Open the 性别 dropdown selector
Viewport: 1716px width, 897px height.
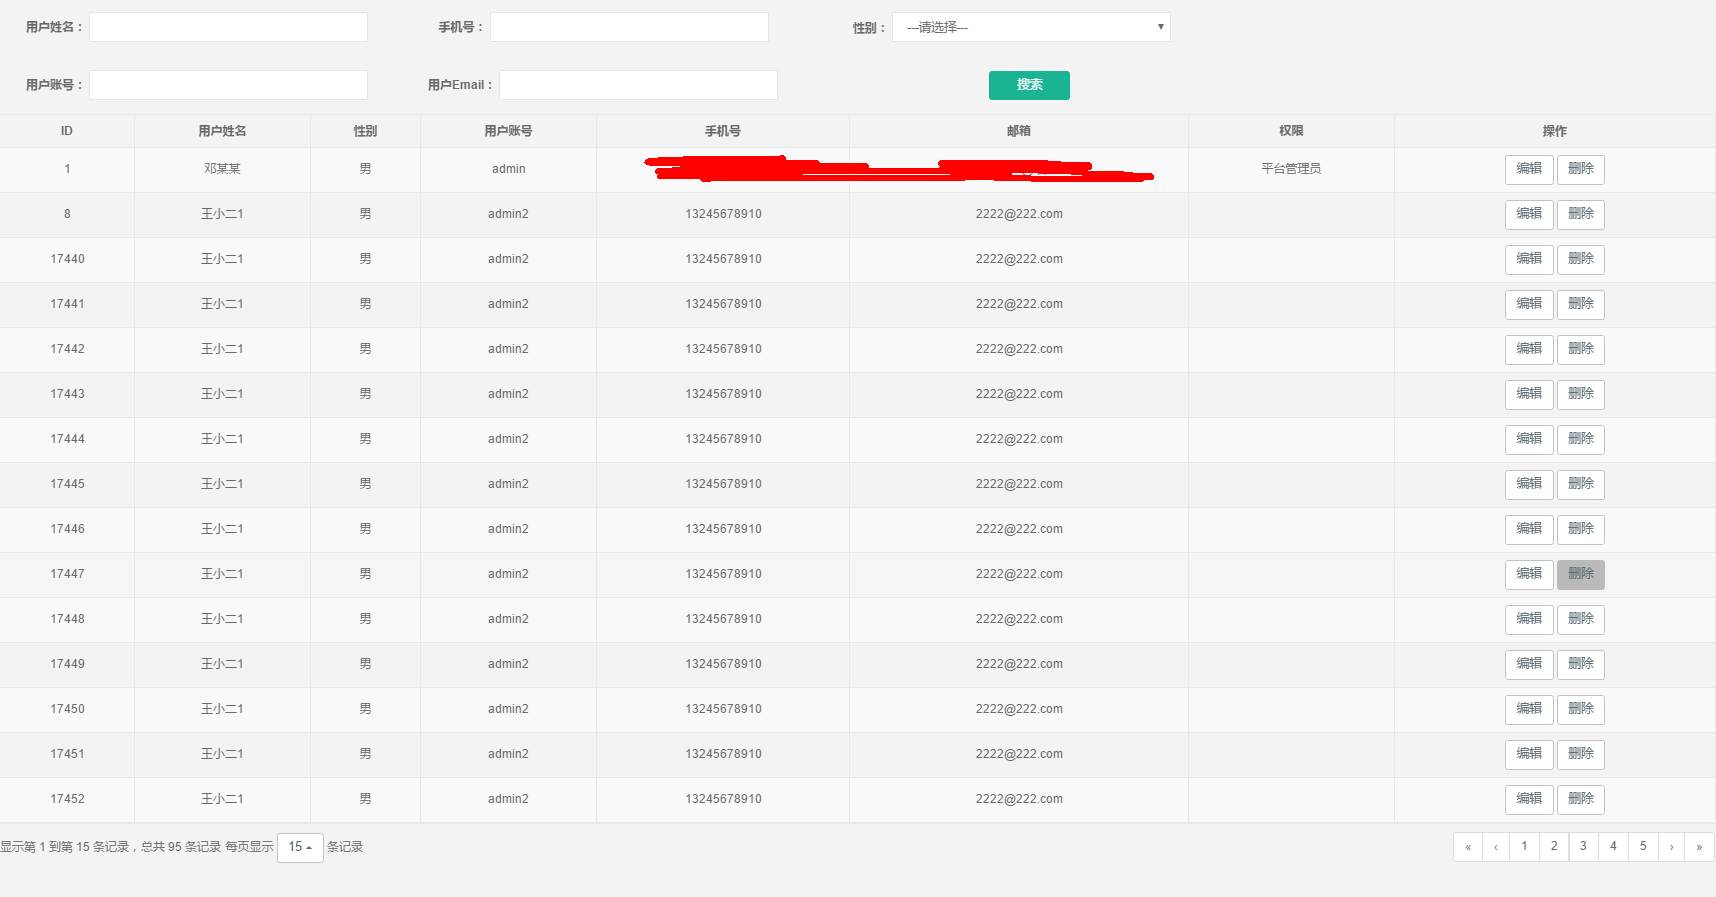coord(1031,27)
